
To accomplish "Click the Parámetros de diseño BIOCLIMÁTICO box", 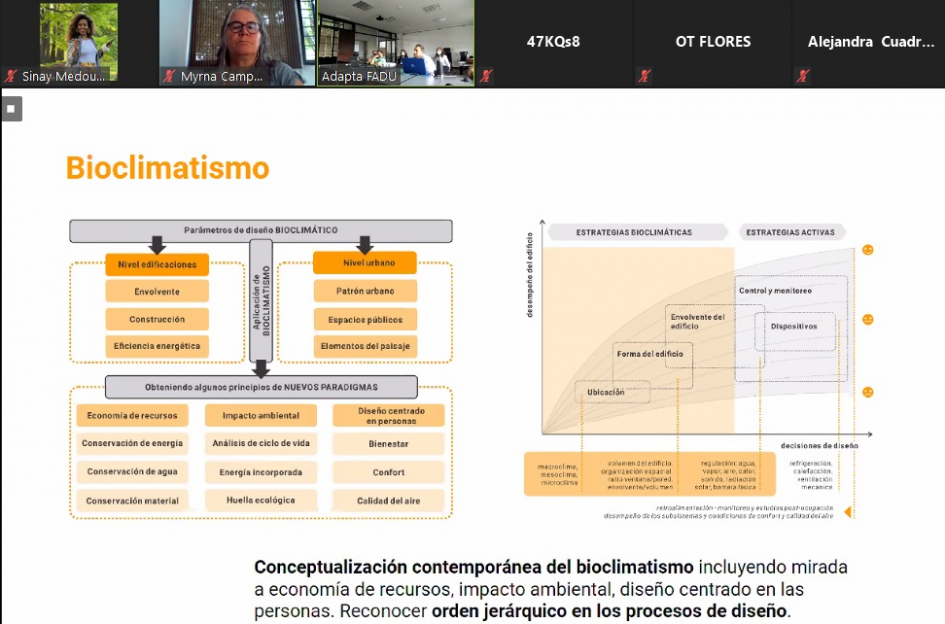I will click(x=260, y=231).
